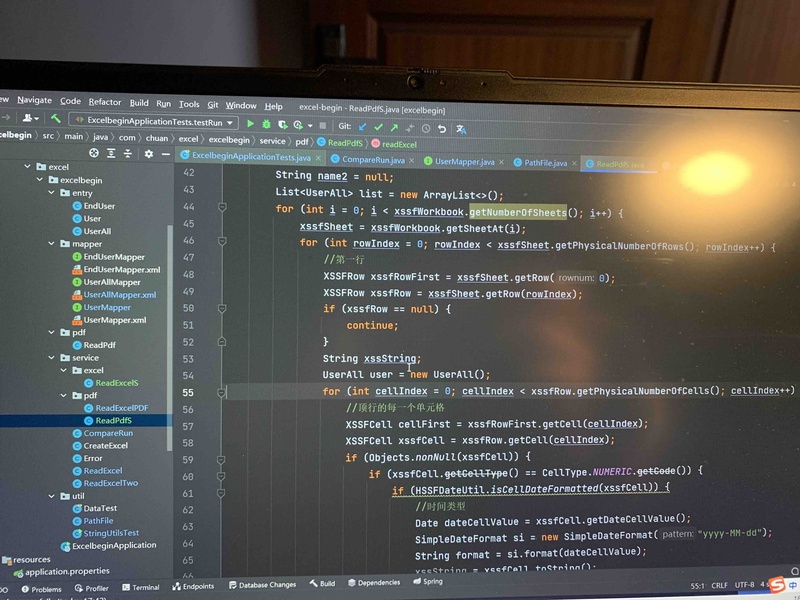This screenshot has height=600, width=800.
Task: Click the 55:1 caret position indicator
Action: [x=697, y=586]
